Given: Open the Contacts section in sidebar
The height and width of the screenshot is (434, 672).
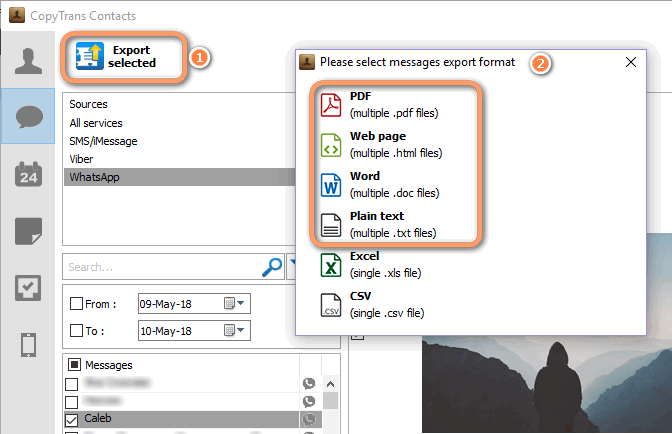Looking at the screenshot, I should (x=28, y=61).
